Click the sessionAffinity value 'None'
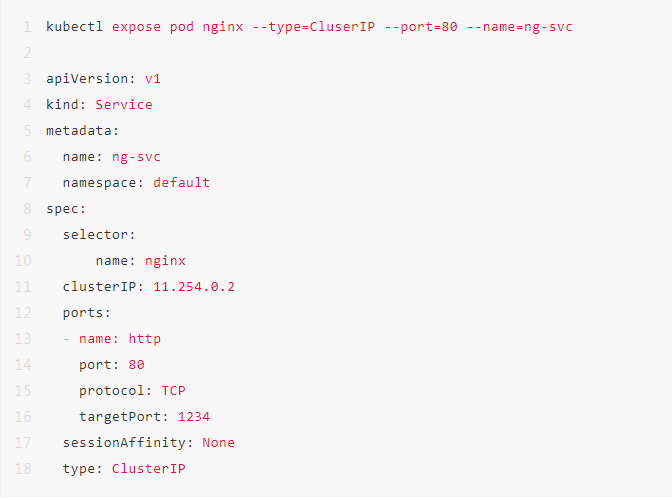 tap(219, 442)
